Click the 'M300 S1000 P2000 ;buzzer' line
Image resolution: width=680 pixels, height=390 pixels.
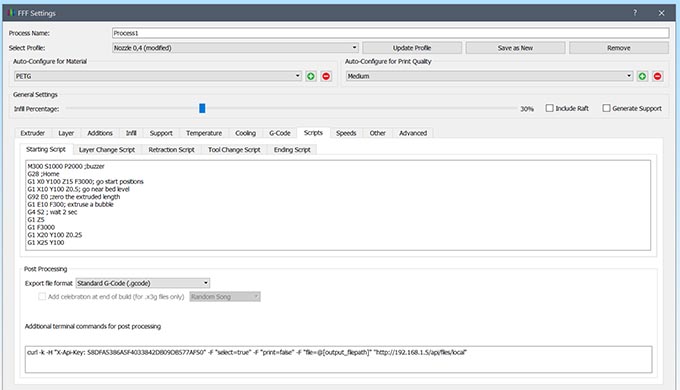66,166
